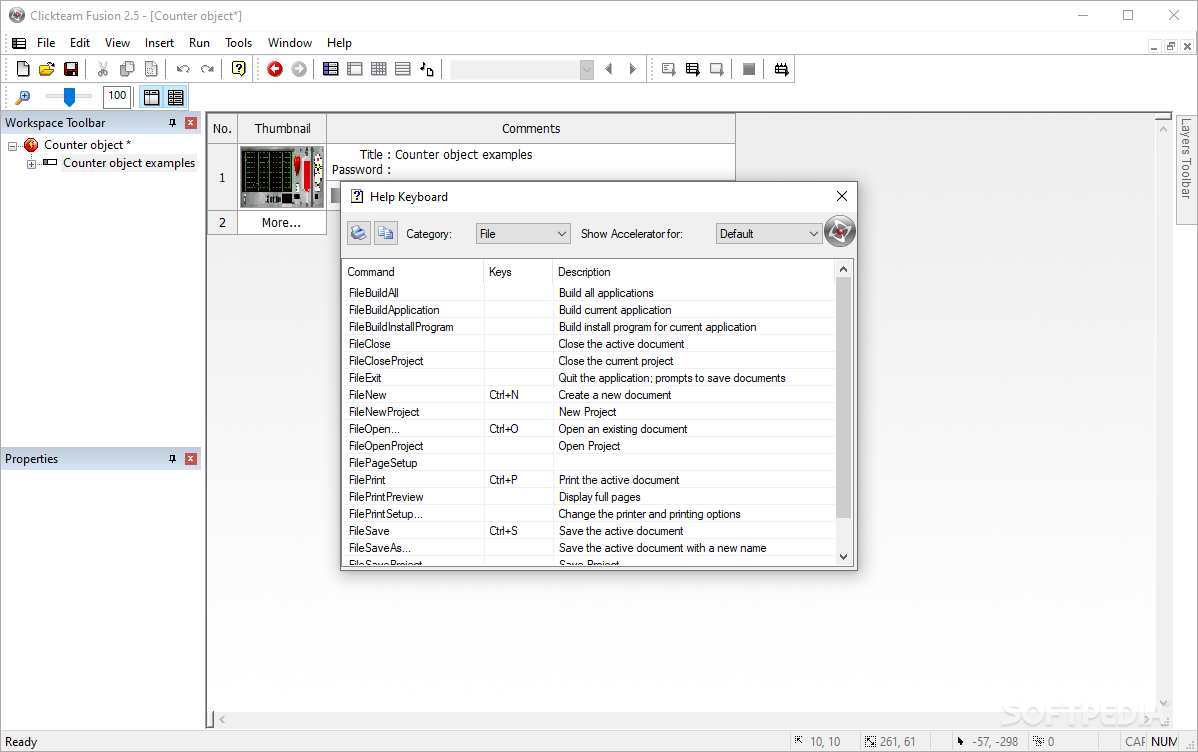Close the Workspace Toolbar panel

tap(191, 123)
